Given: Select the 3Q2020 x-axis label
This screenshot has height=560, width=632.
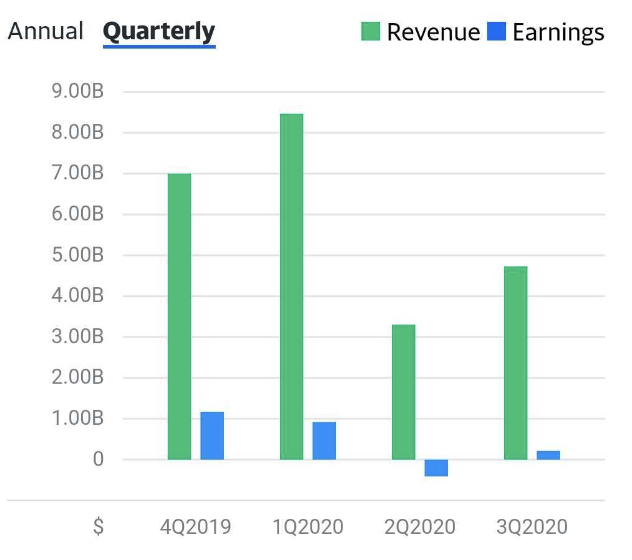Looking at the screenshot, I should tap(532, 526).
